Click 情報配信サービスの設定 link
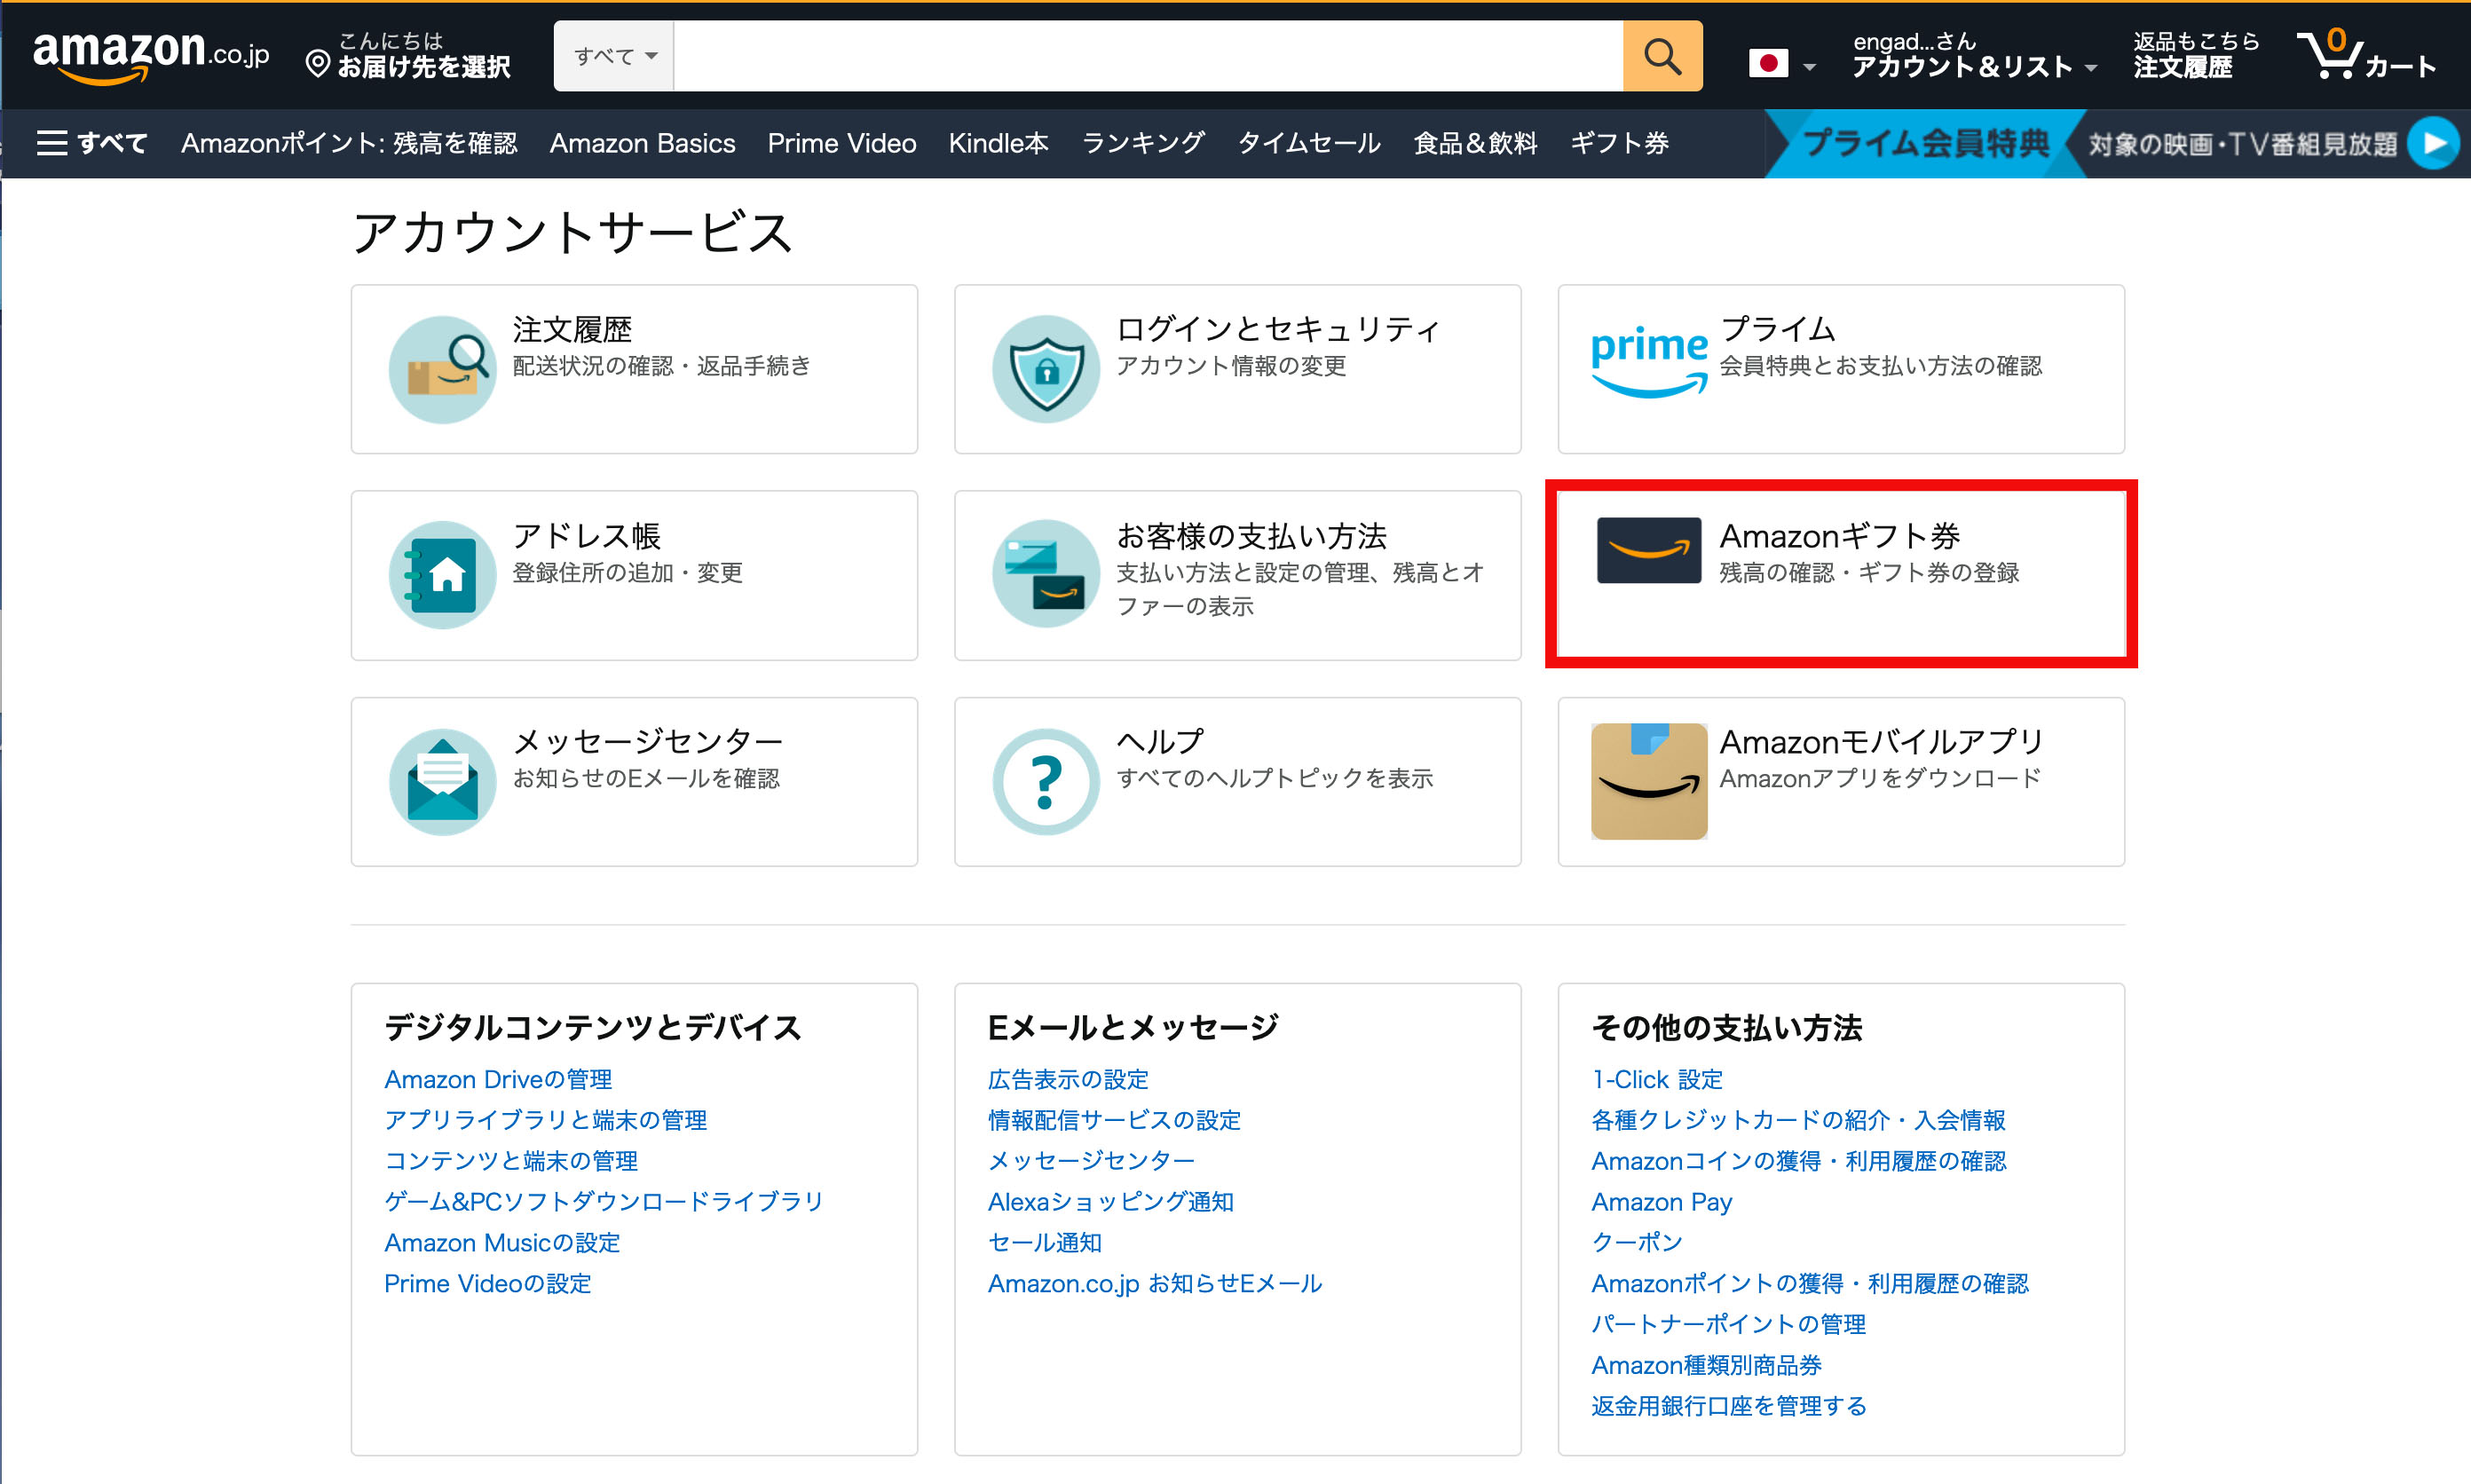 coord(1114,1120)
